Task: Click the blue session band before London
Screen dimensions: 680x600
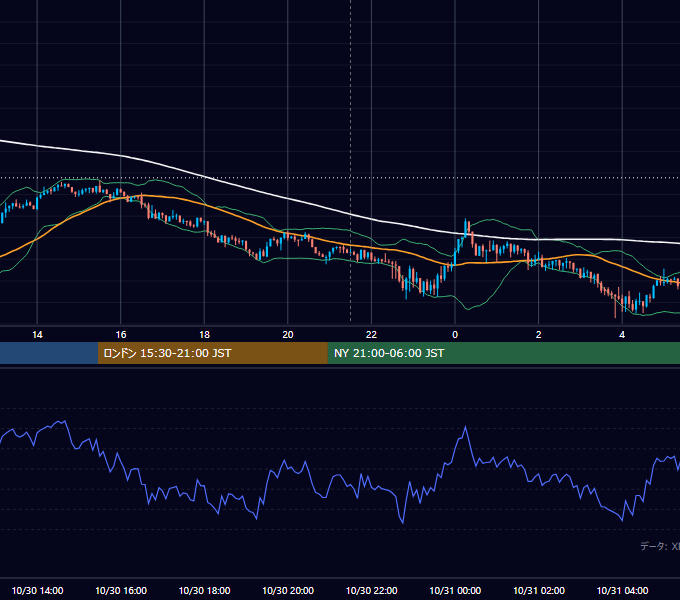Action: [49, 353]
